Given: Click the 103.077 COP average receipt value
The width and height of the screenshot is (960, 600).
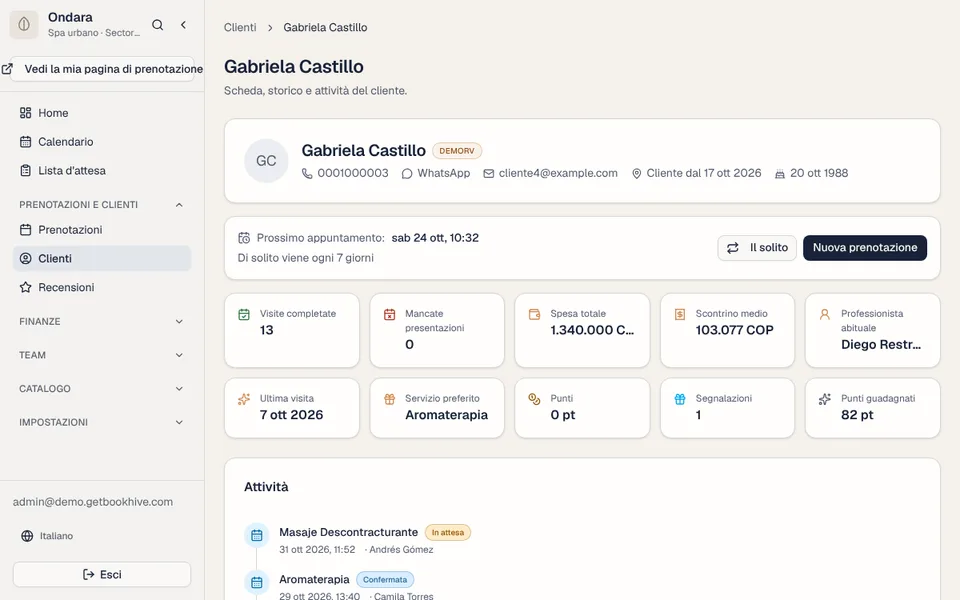Looking at the screenshot, I should (734, 330).
